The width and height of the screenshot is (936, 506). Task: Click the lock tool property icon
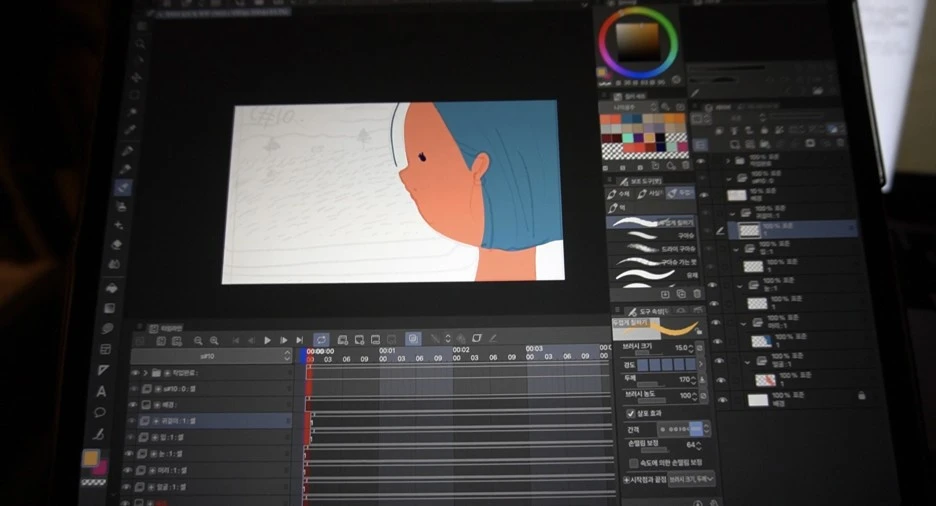pos(699,332)
